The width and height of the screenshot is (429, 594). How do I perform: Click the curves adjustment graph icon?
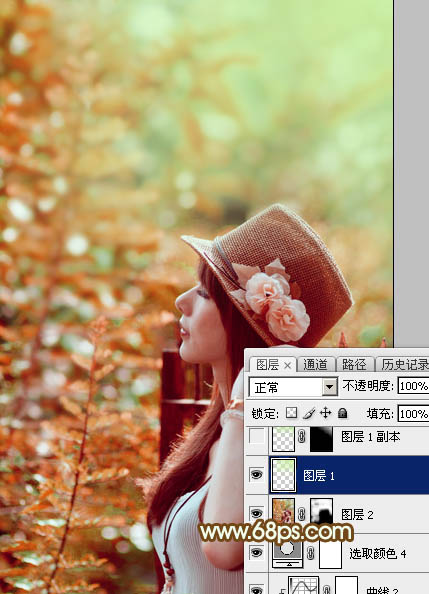(x=303, y=585)
